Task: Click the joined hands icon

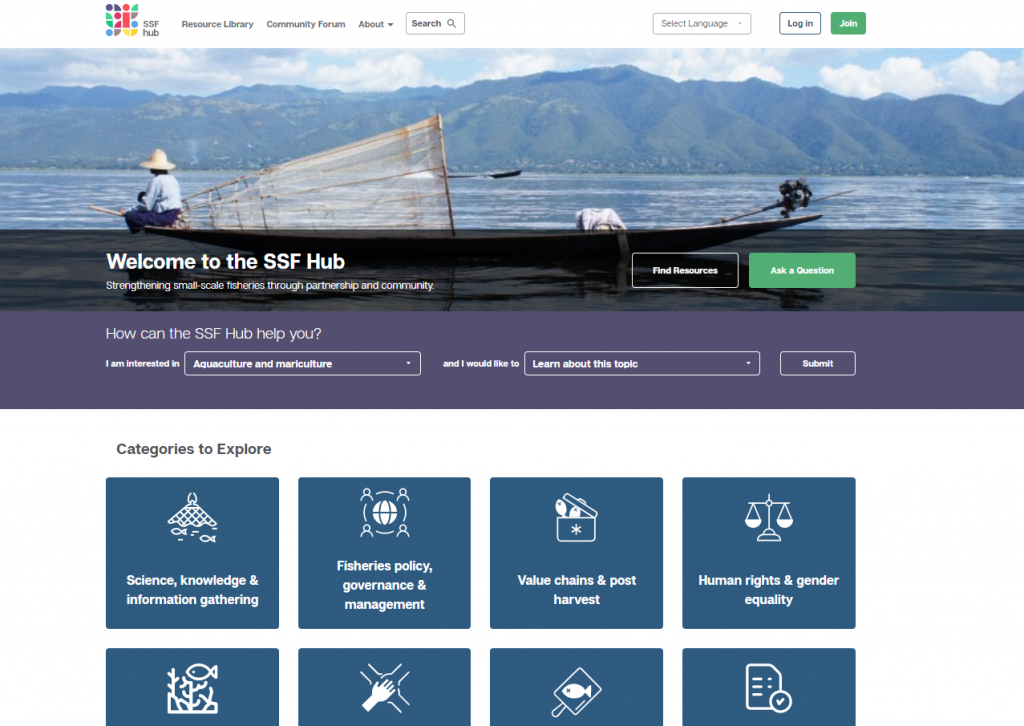Action: (x=385, y=688)
